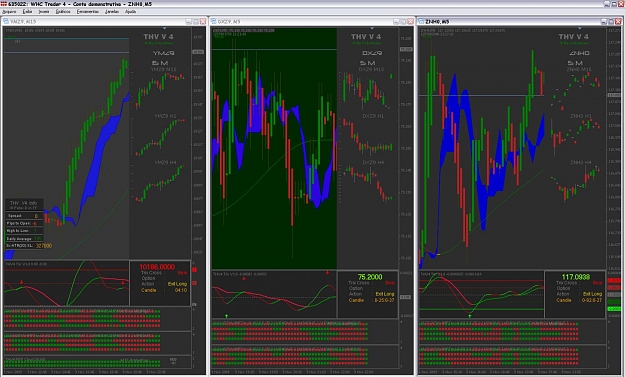The width and height of the screenshot is (625, 377).
Task: Open the Janelas menu
Action: tap(112, 12)
